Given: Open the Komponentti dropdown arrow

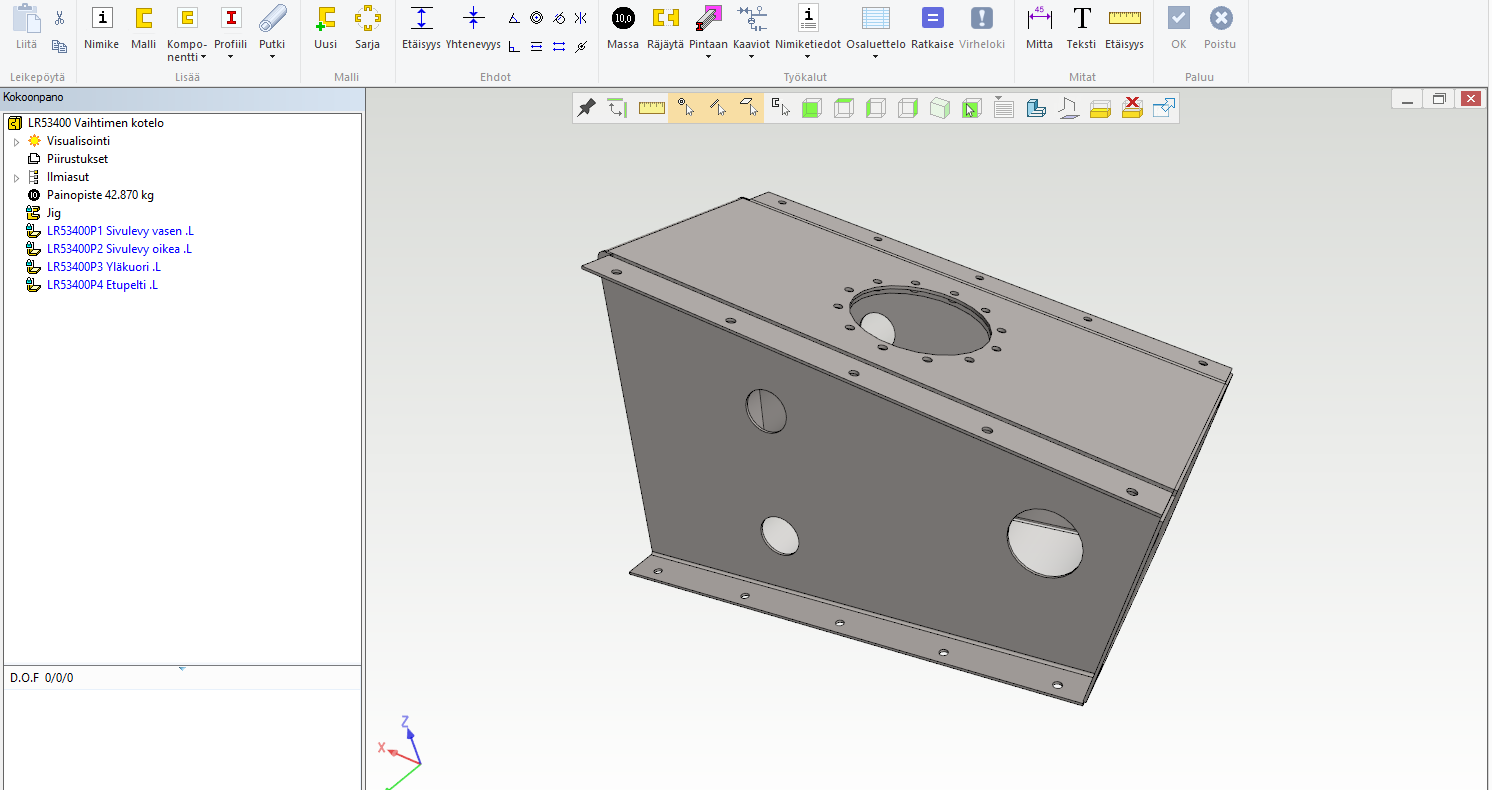Looking at the screenshot, I should 203,58.
